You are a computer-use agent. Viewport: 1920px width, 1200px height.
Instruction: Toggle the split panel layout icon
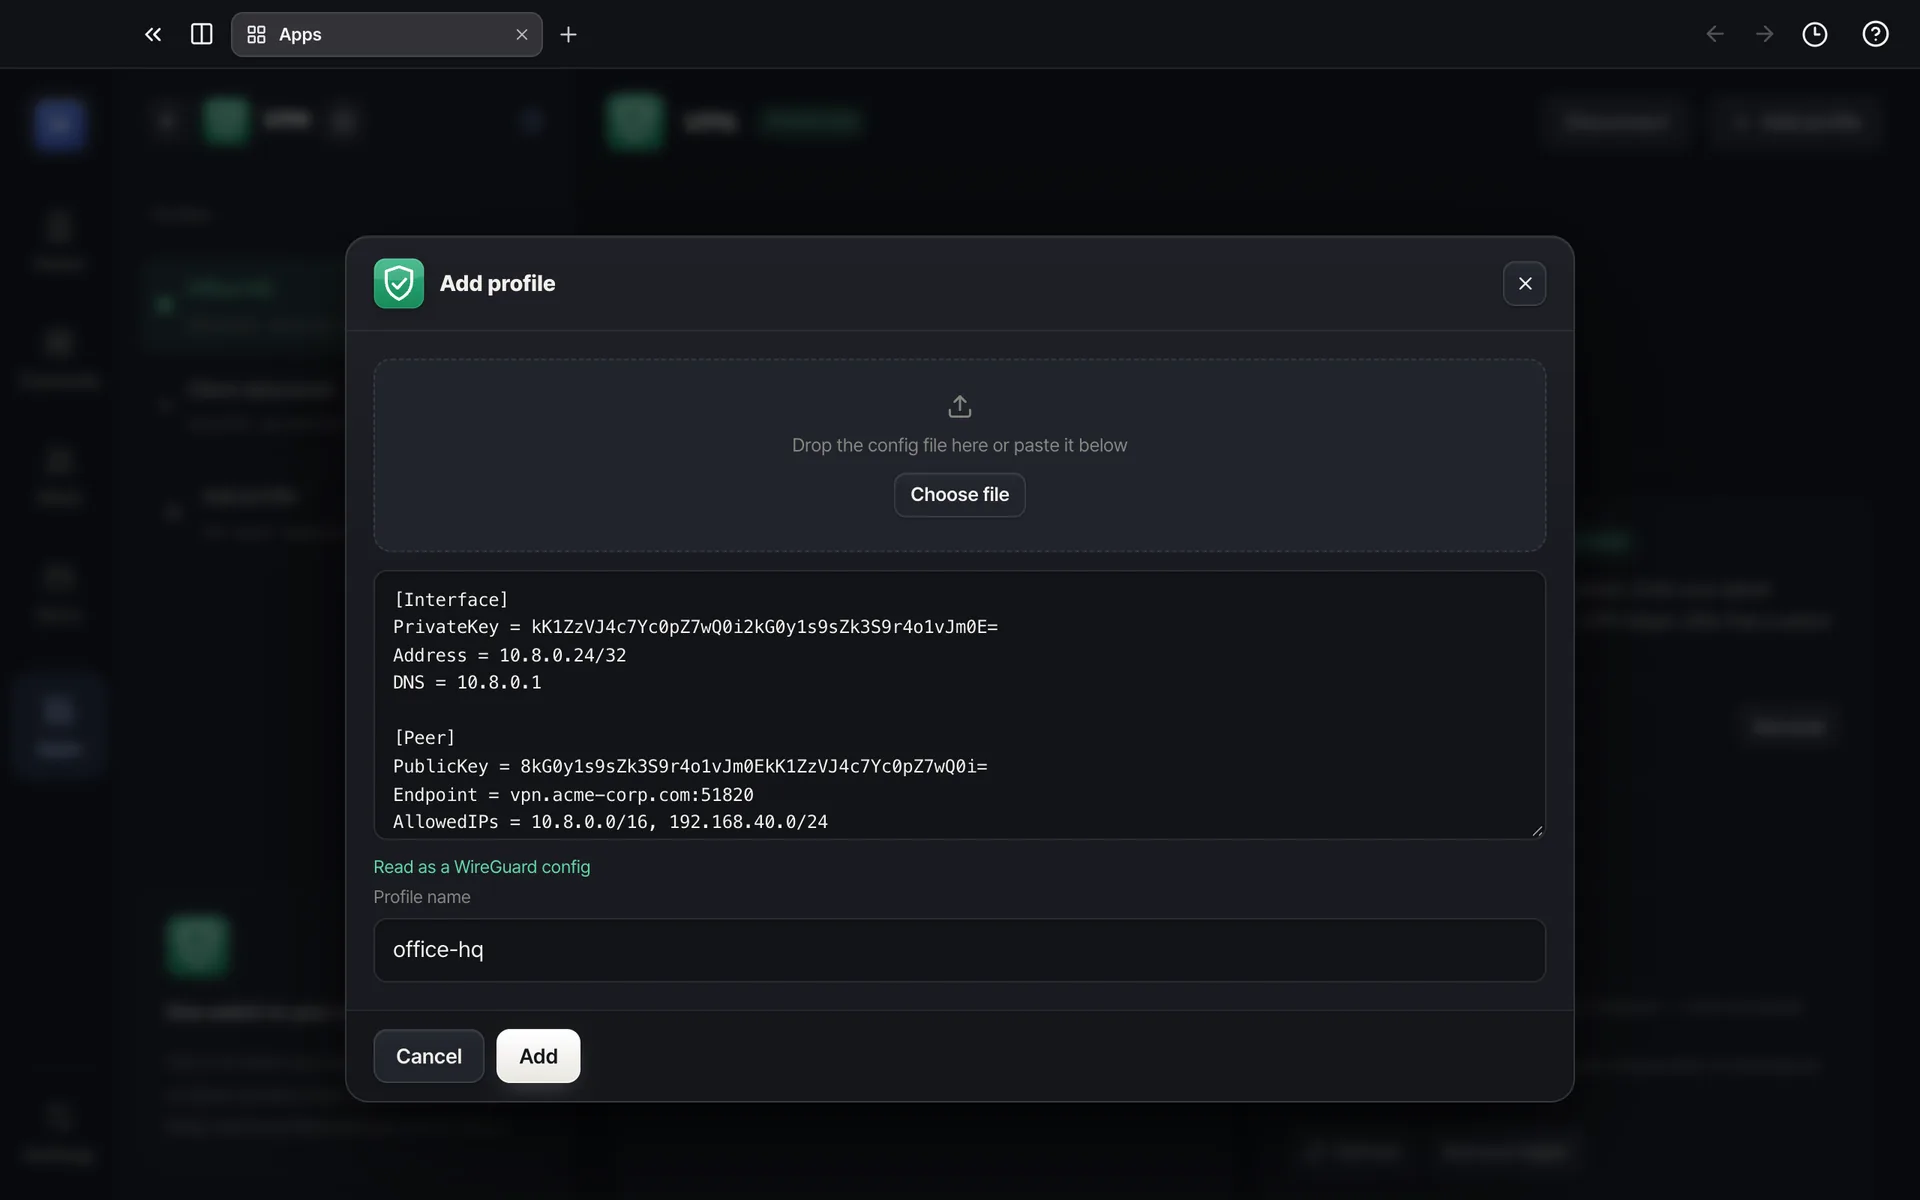201,35
